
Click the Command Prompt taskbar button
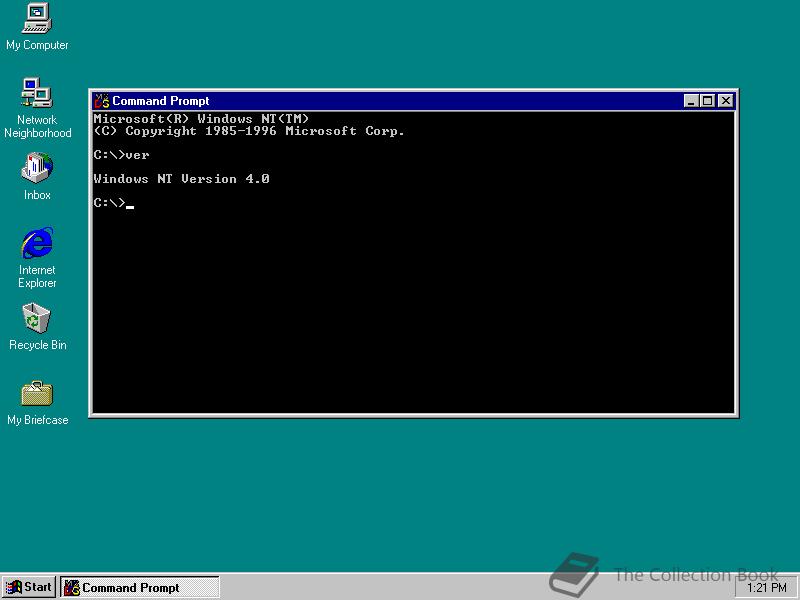(x=140, y=587)
